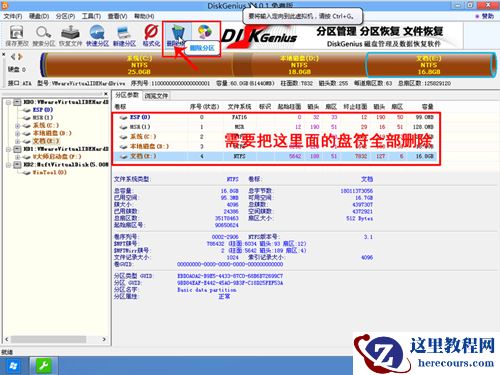
Task: Select 系统(C:) segment in the disk bar
Action: tap(139, 65)
